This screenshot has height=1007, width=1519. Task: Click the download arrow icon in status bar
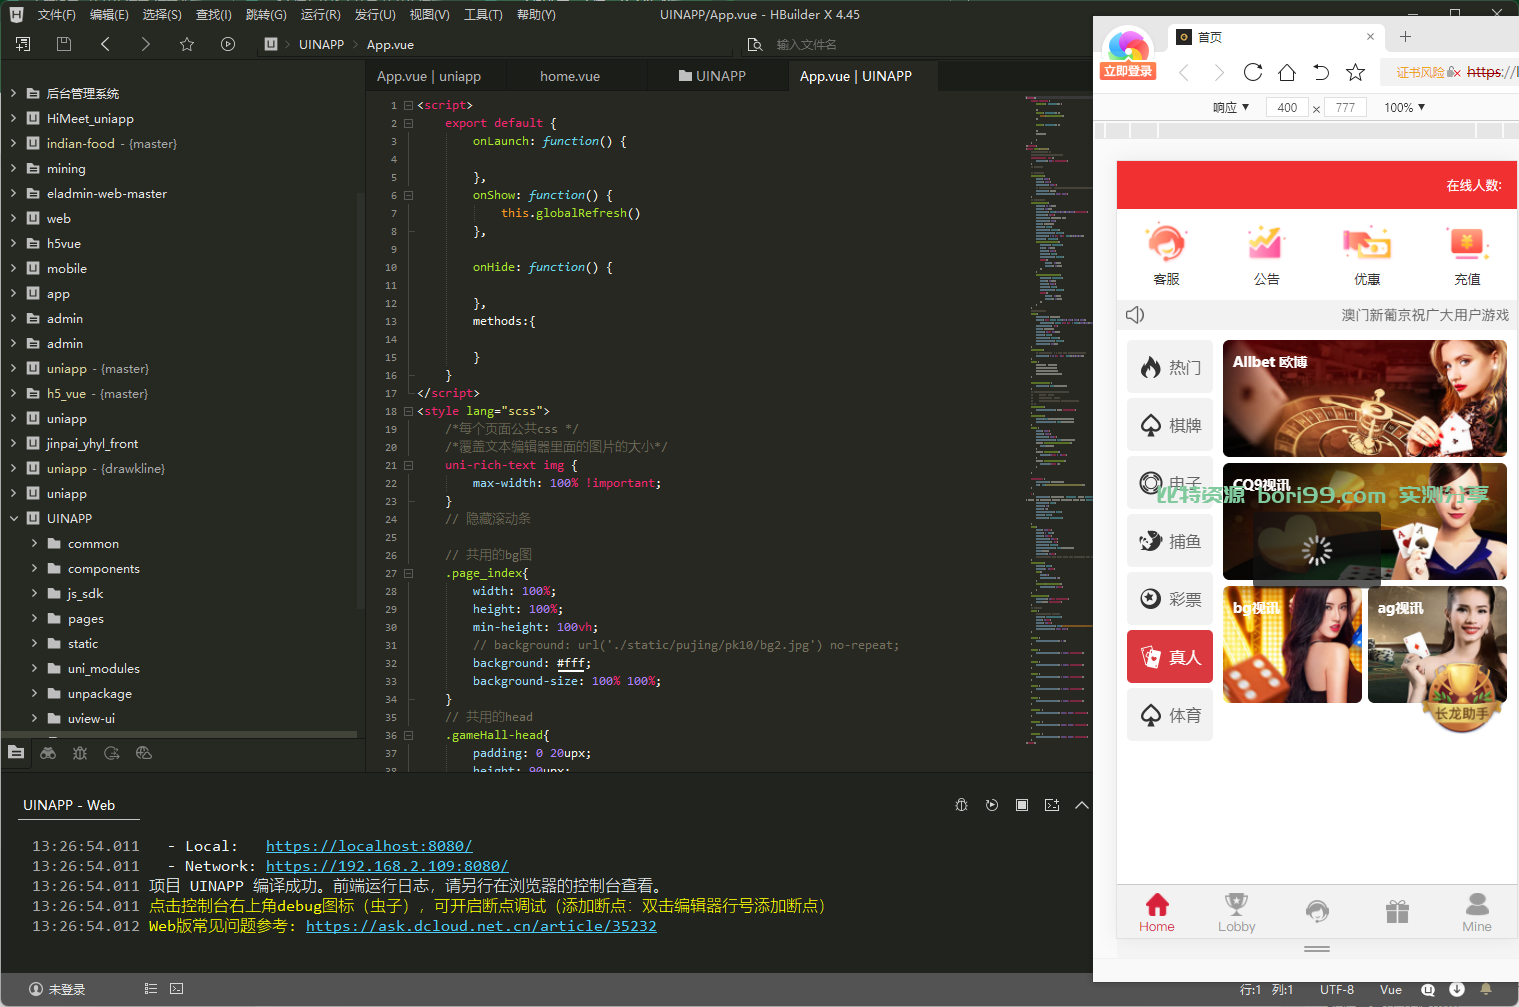pyautogui.click(x=1457, y=989)
